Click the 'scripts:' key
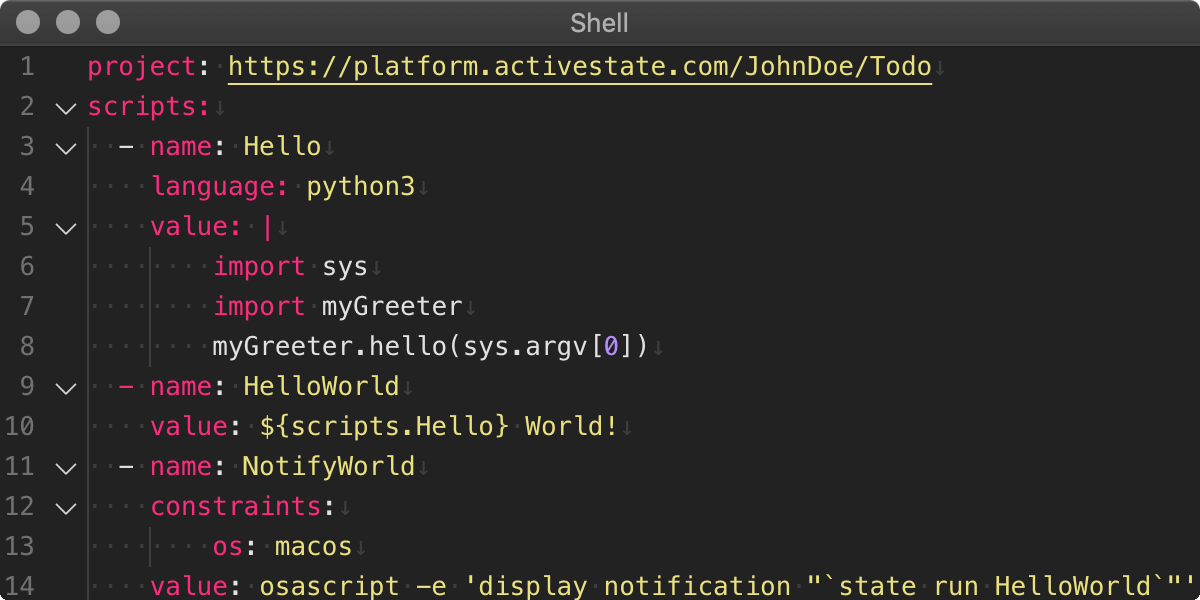The image size is (1200, 600). [149, 107]
